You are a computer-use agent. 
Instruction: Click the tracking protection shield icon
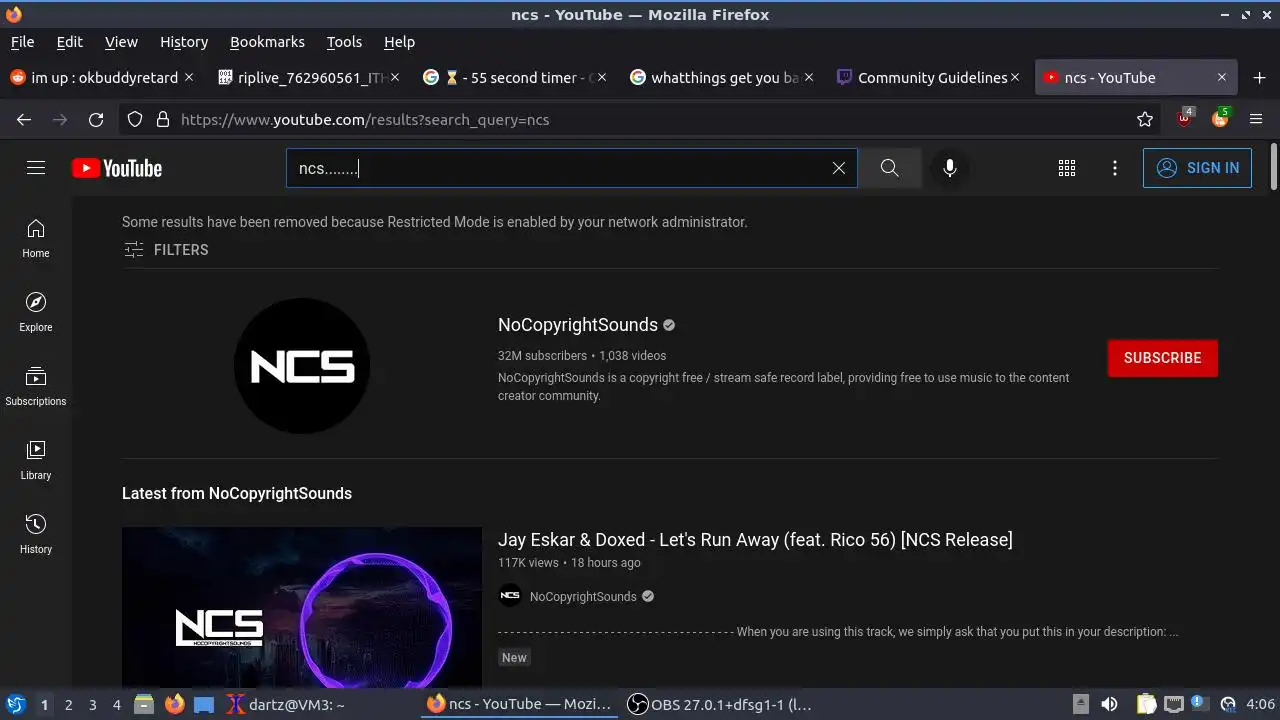point(136,119)
